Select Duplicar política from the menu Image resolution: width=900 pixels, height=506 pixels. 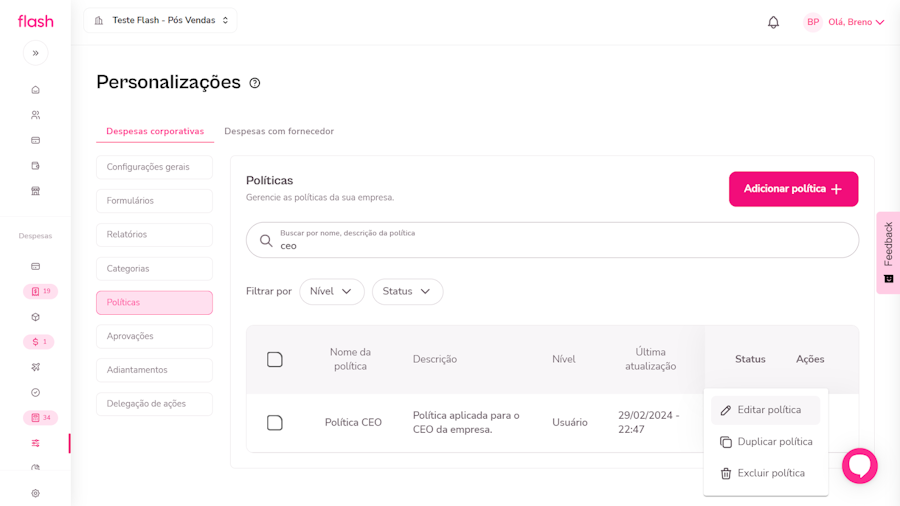[x=765, y=442]
